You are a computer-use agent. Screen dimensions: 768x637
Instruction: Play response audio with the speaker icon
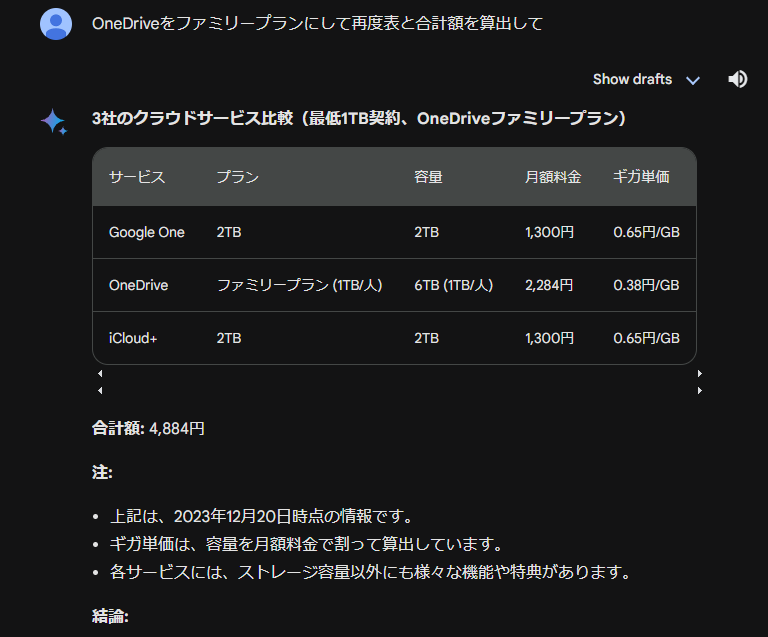click(737, 79)
